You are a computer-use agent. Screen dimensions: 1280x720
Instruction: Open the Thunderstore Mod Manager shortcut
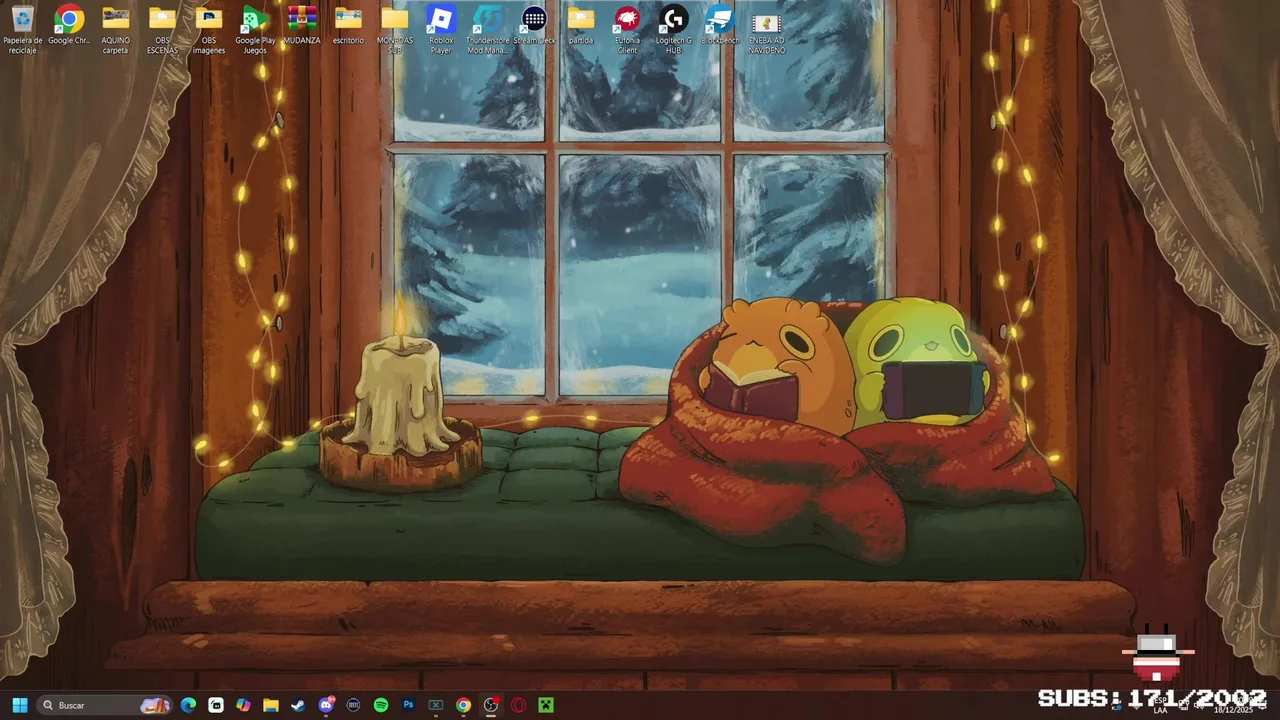pos(488,30)
